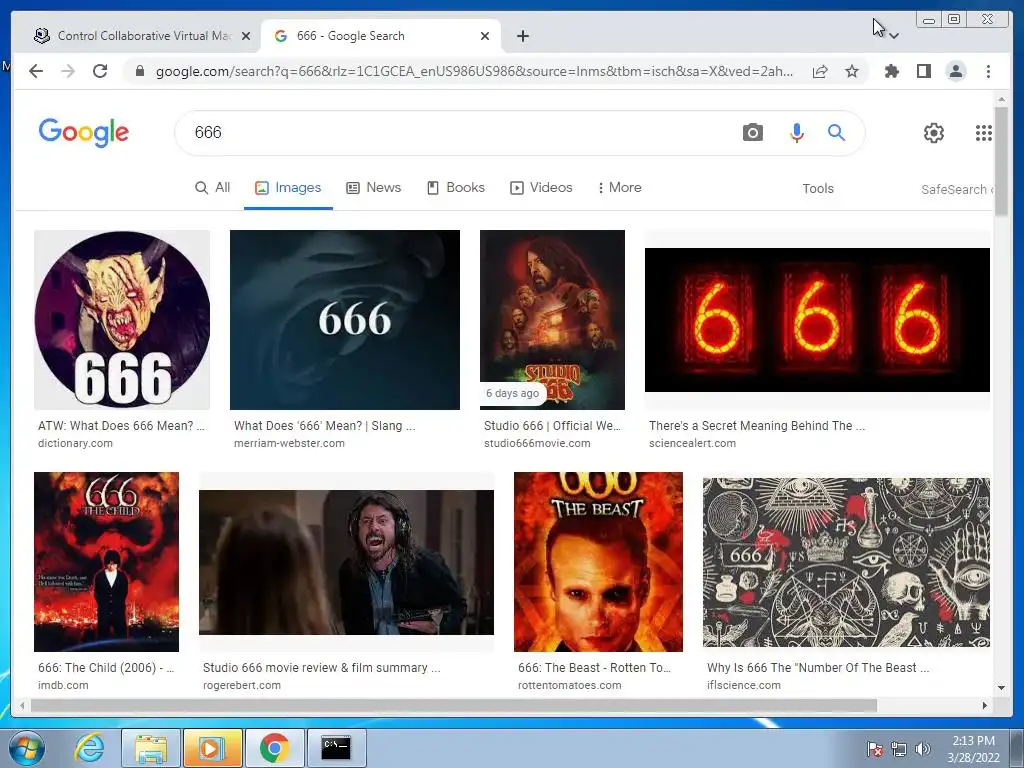
Task: Open the Windows Start menu
Action: [27, 748]
